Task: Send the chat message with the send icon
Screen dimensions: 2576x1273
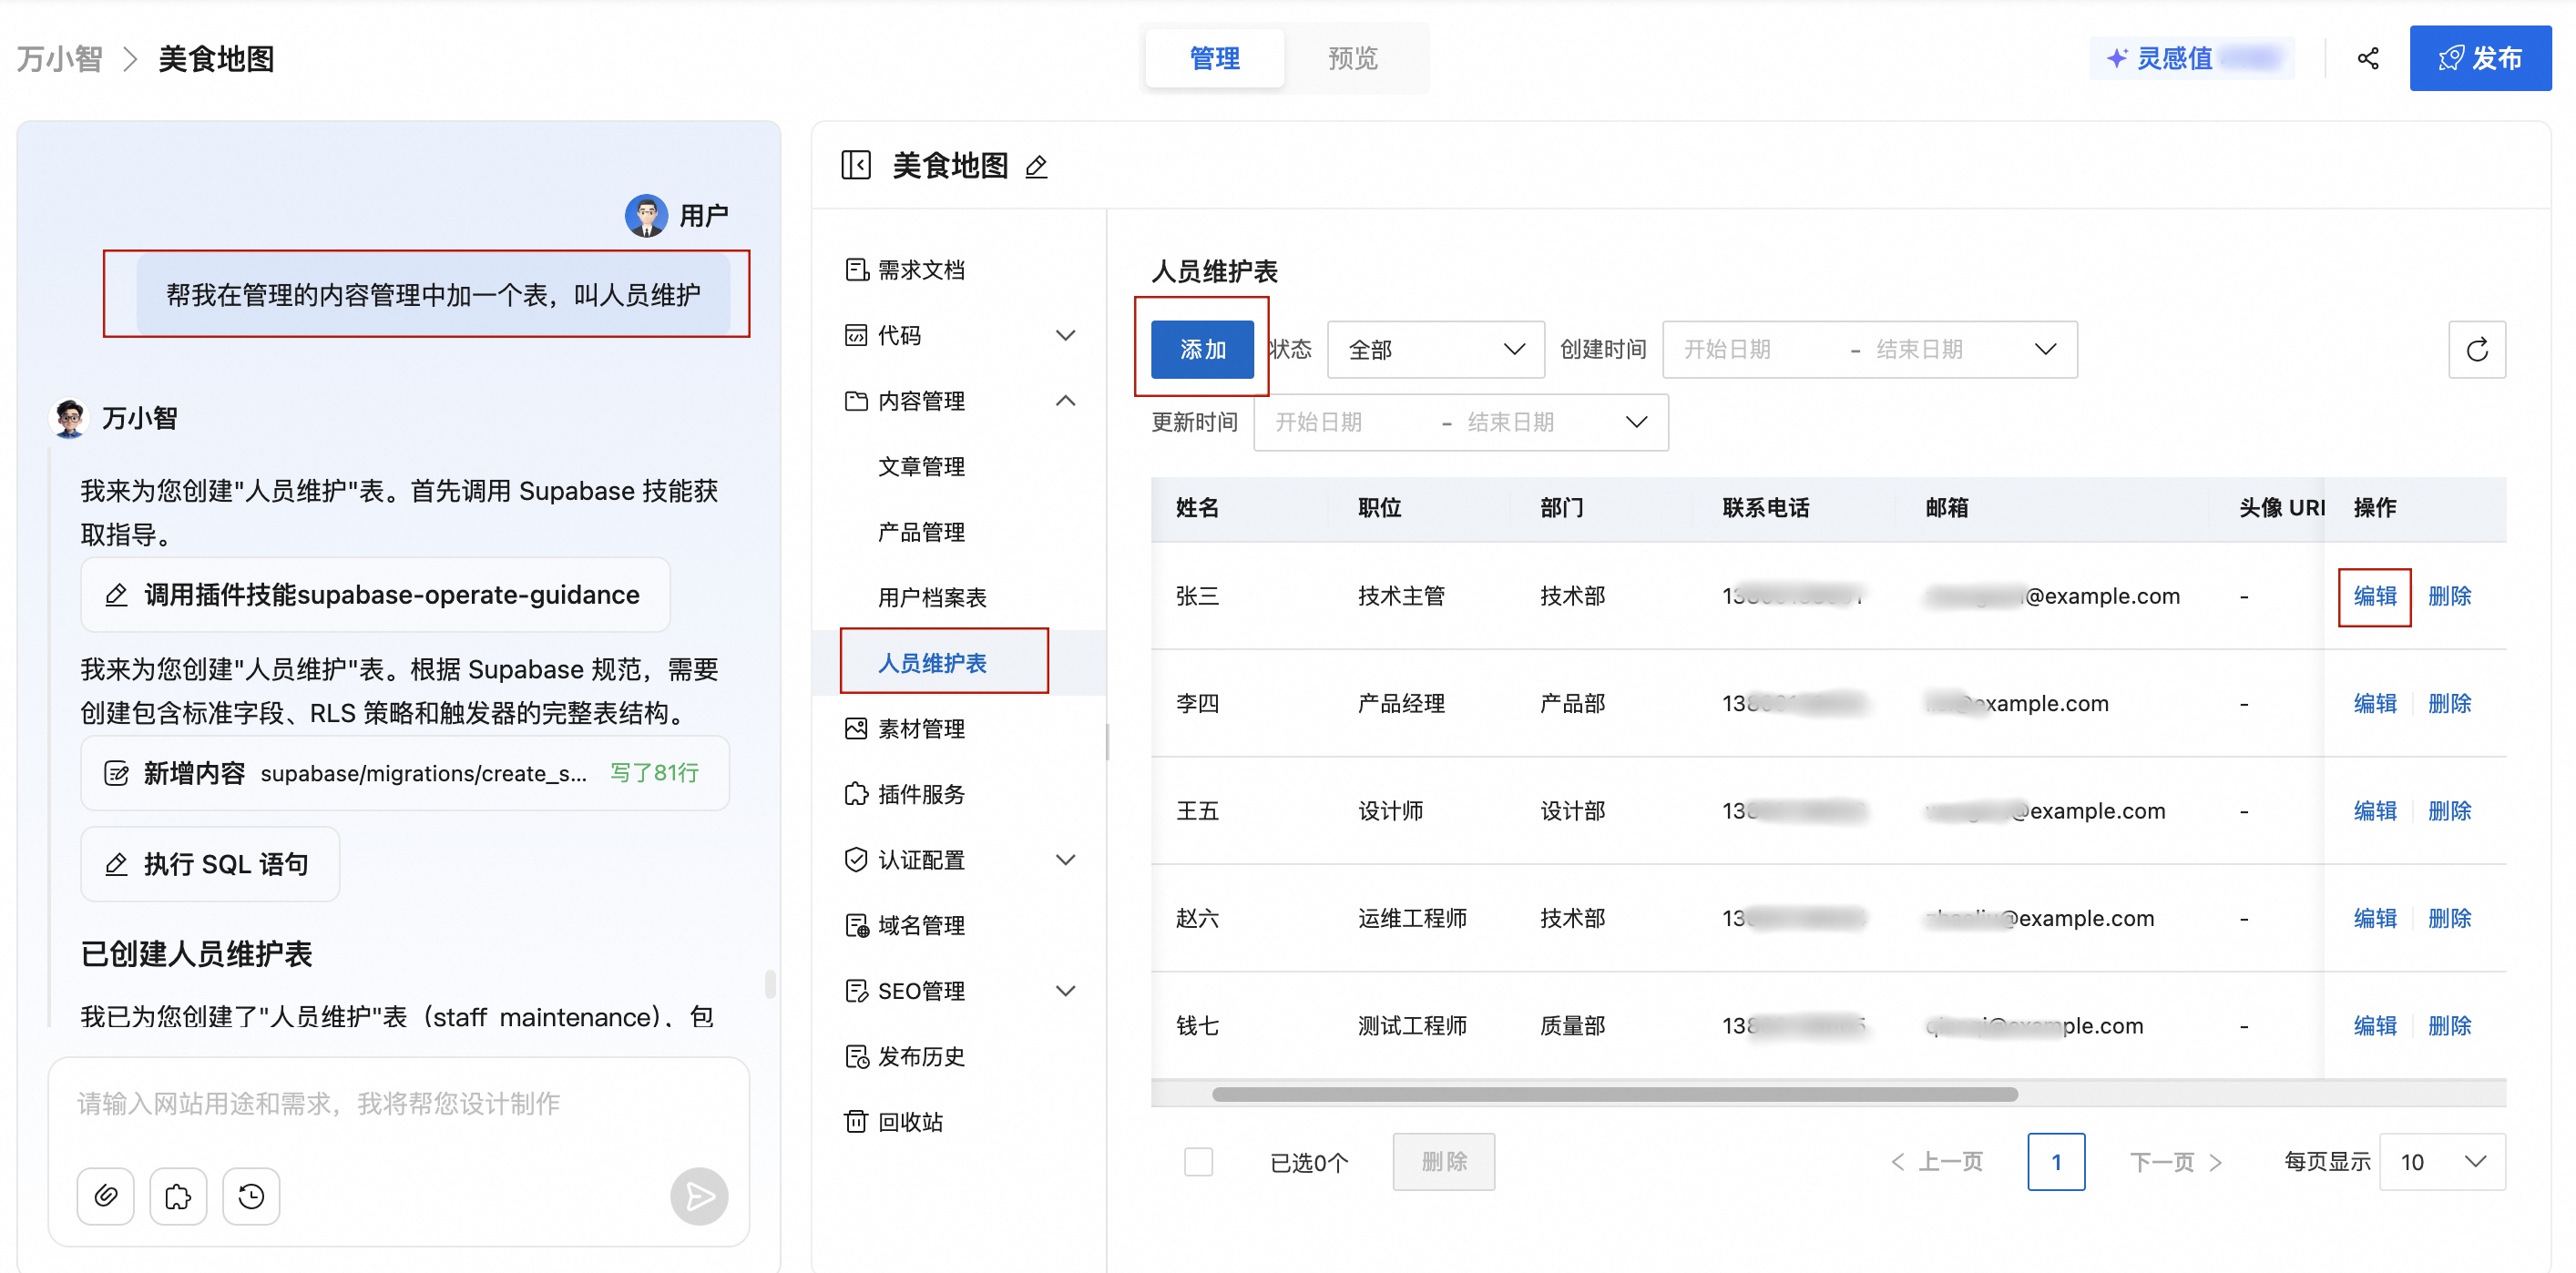Action: coord(698,1196)
